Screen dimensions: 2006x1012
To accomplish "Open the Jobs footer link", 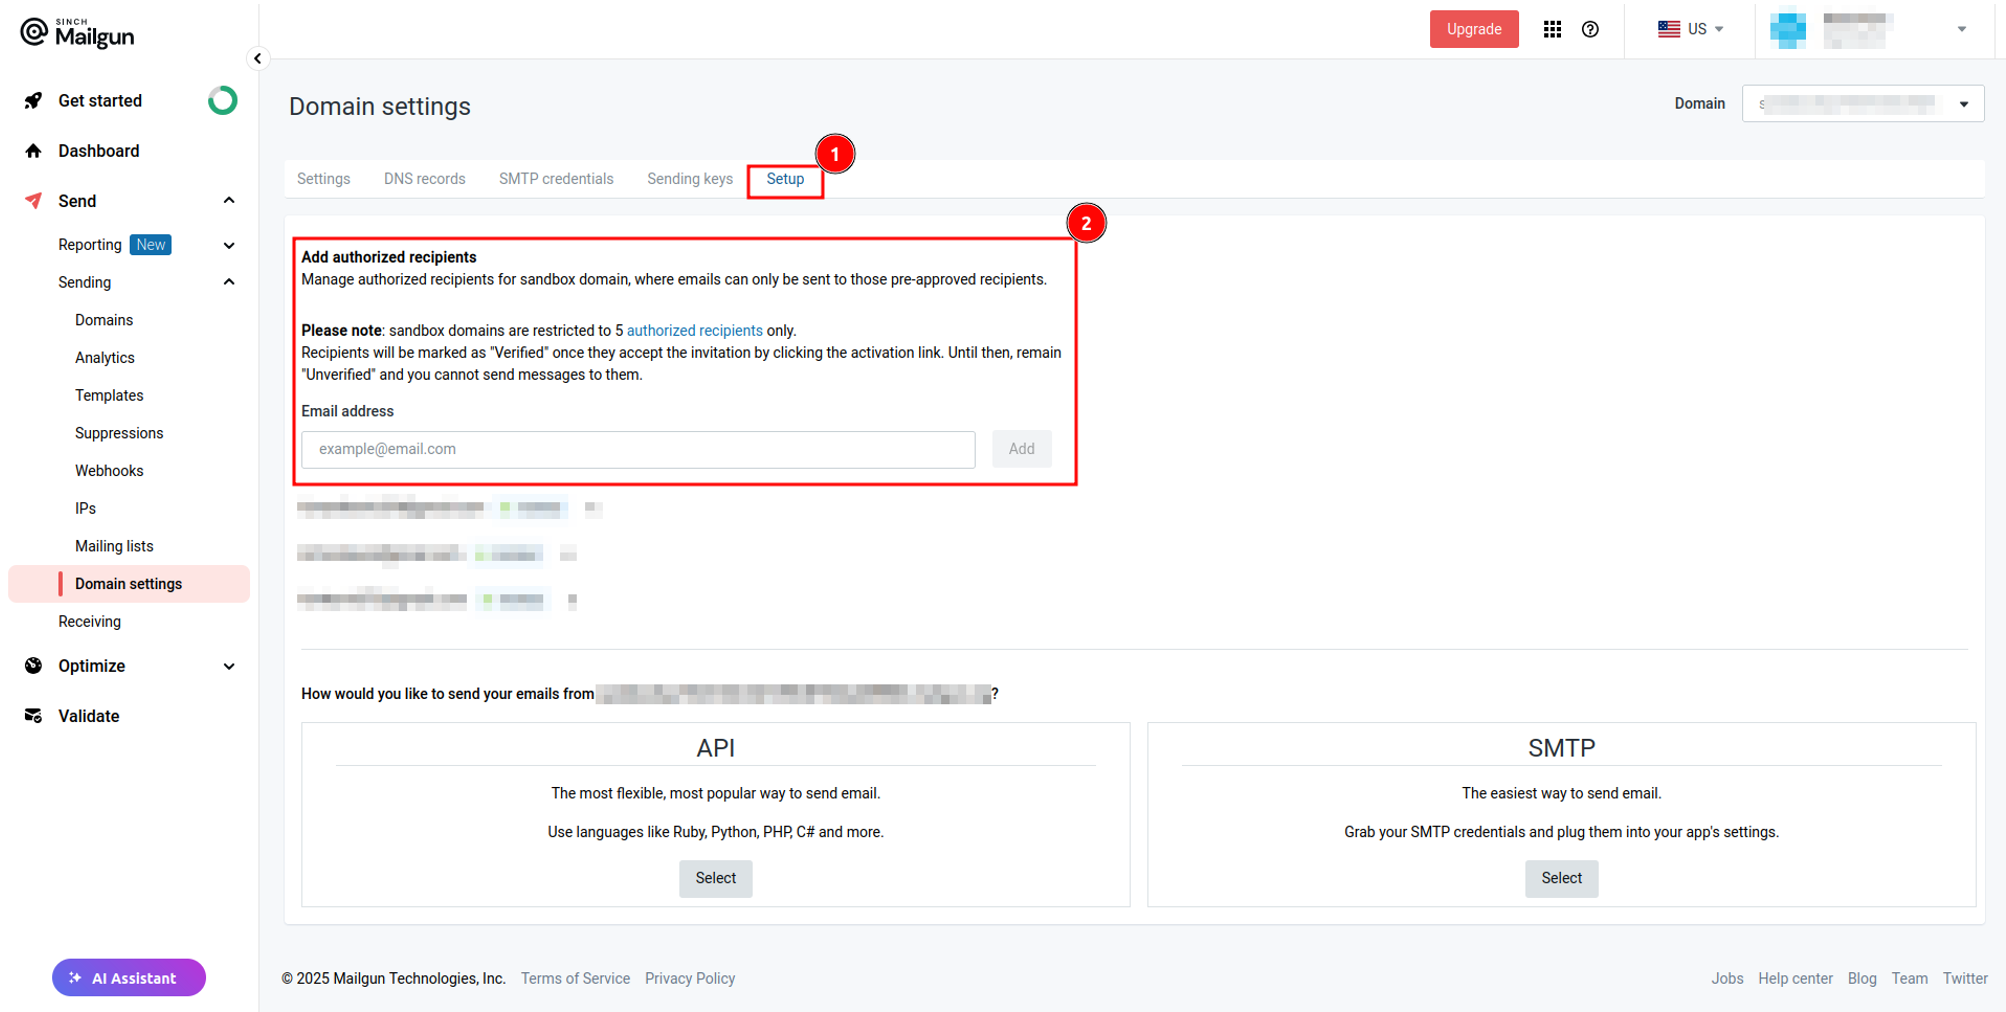I will [1727, 979].
